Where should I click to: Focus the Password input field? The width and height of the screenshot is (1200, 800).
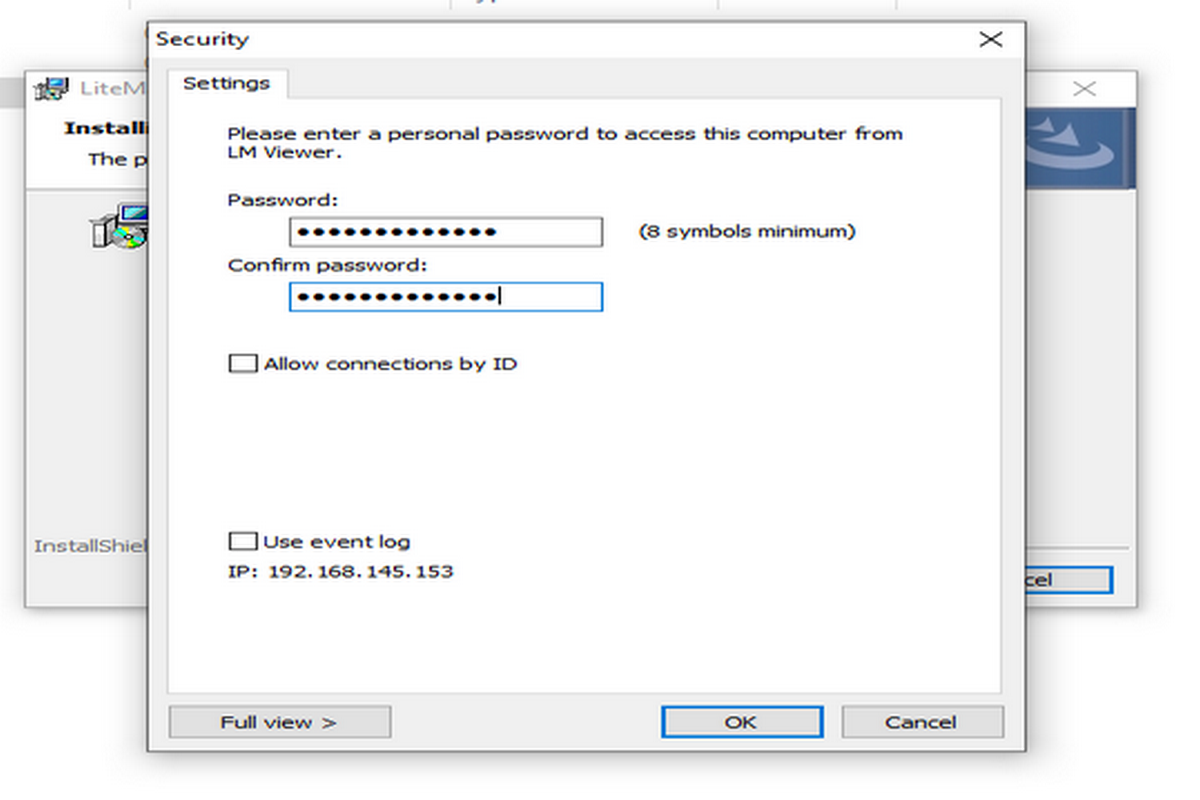446,232
